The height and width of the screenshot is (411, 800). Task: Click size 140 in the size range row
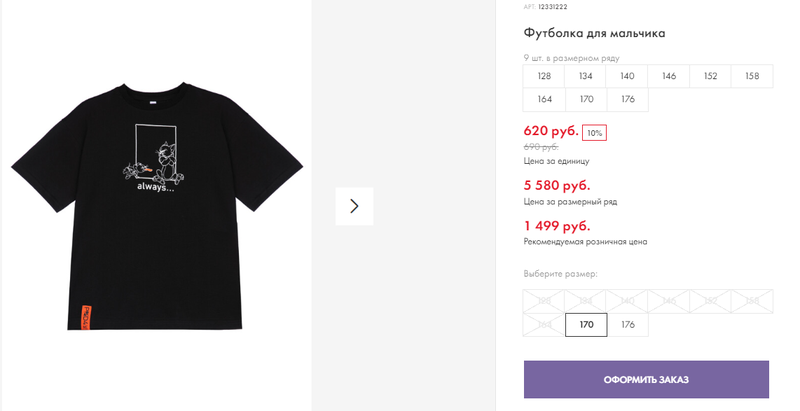pos(627,76)
